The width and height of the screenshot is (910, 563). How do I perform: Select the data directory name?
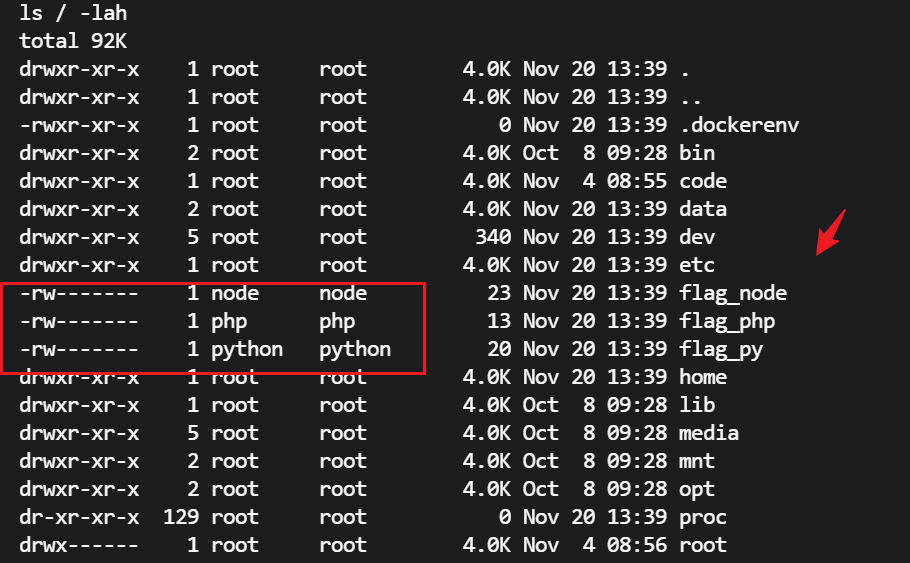[x=703, y=210]
